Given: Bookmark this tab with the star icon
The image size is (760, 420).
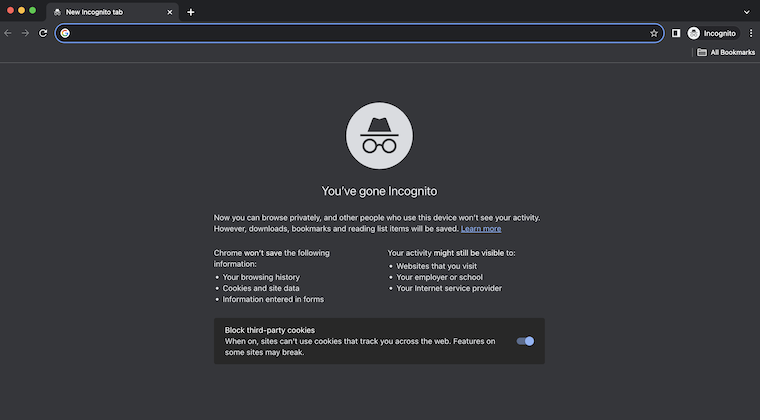Looking at the screenshot, I should (654, 33).
